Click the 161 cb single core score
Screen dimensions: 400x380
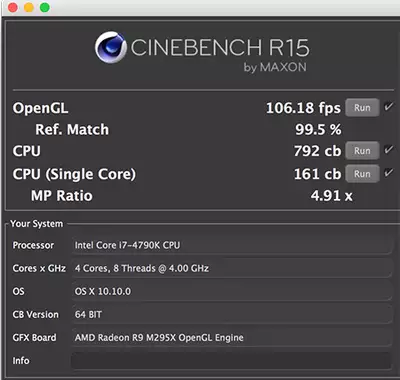(317, 174)
